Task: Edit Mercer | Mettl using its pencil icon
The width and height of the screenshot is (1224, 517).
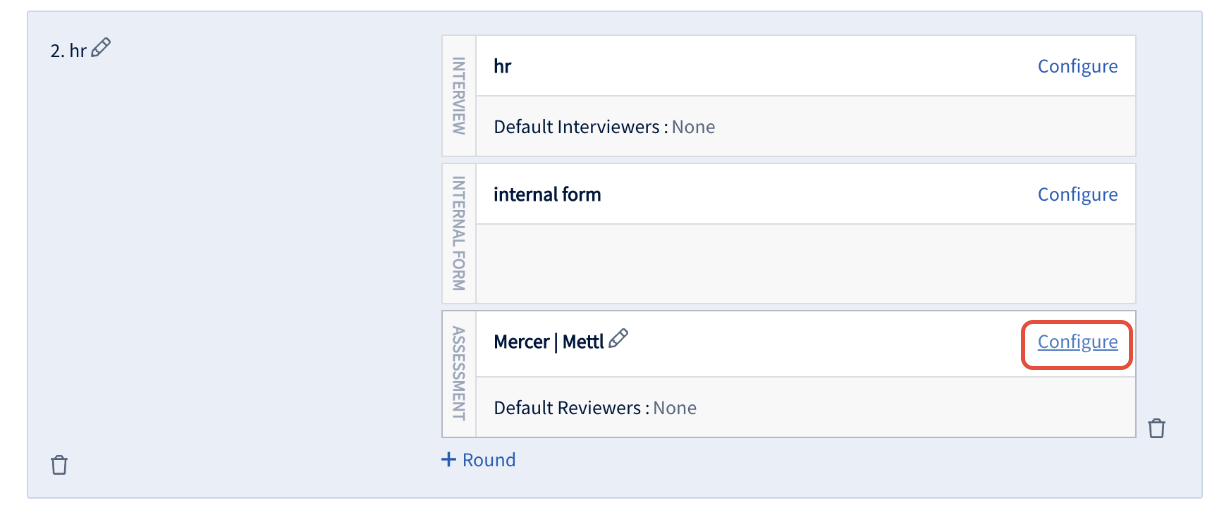Action: coord(619,340)
